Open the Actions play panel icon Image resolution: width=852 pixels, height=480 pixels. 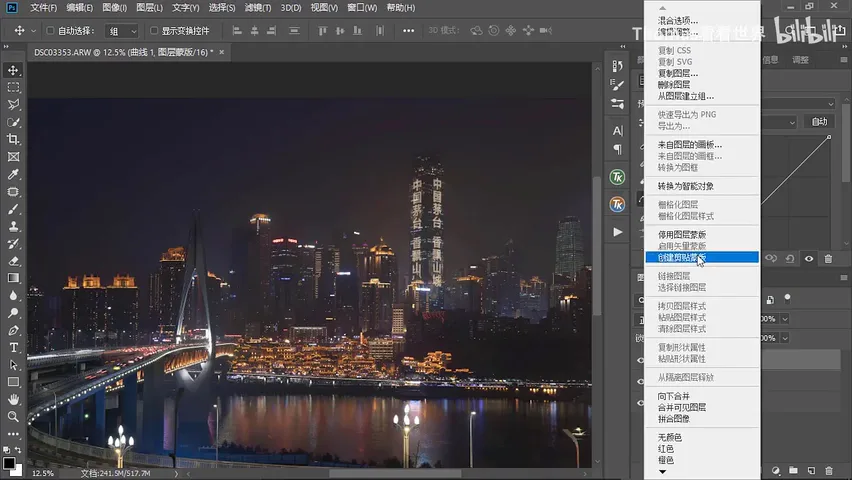pos(618,232)
